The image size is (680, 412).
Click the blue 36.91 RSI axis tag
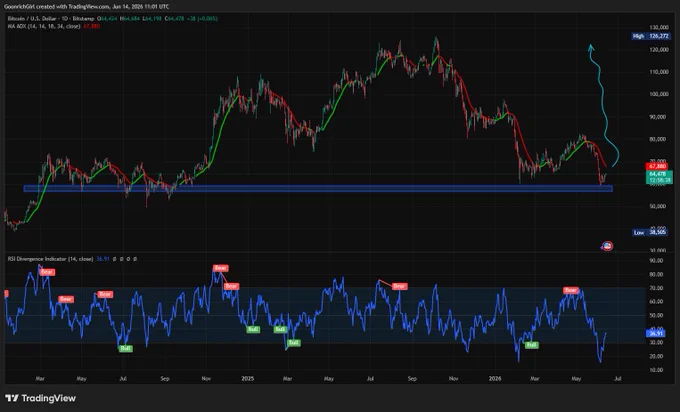[655, 334]
